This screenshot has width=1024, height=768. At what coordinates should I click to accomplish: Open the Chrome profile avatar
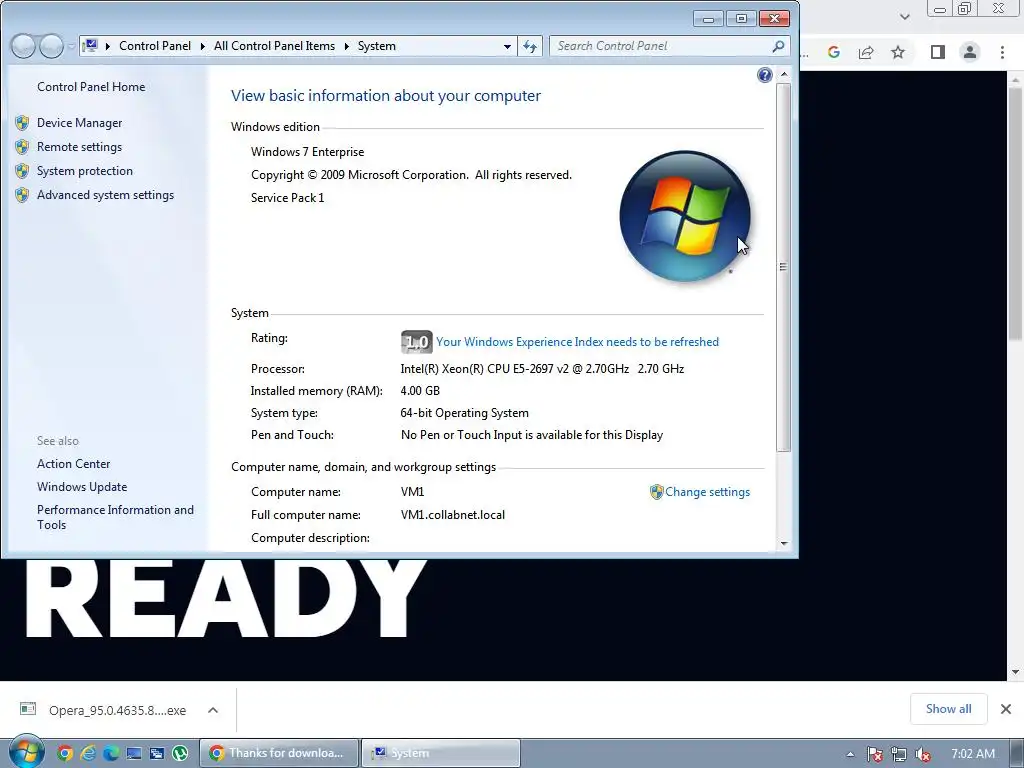point(970,52)
